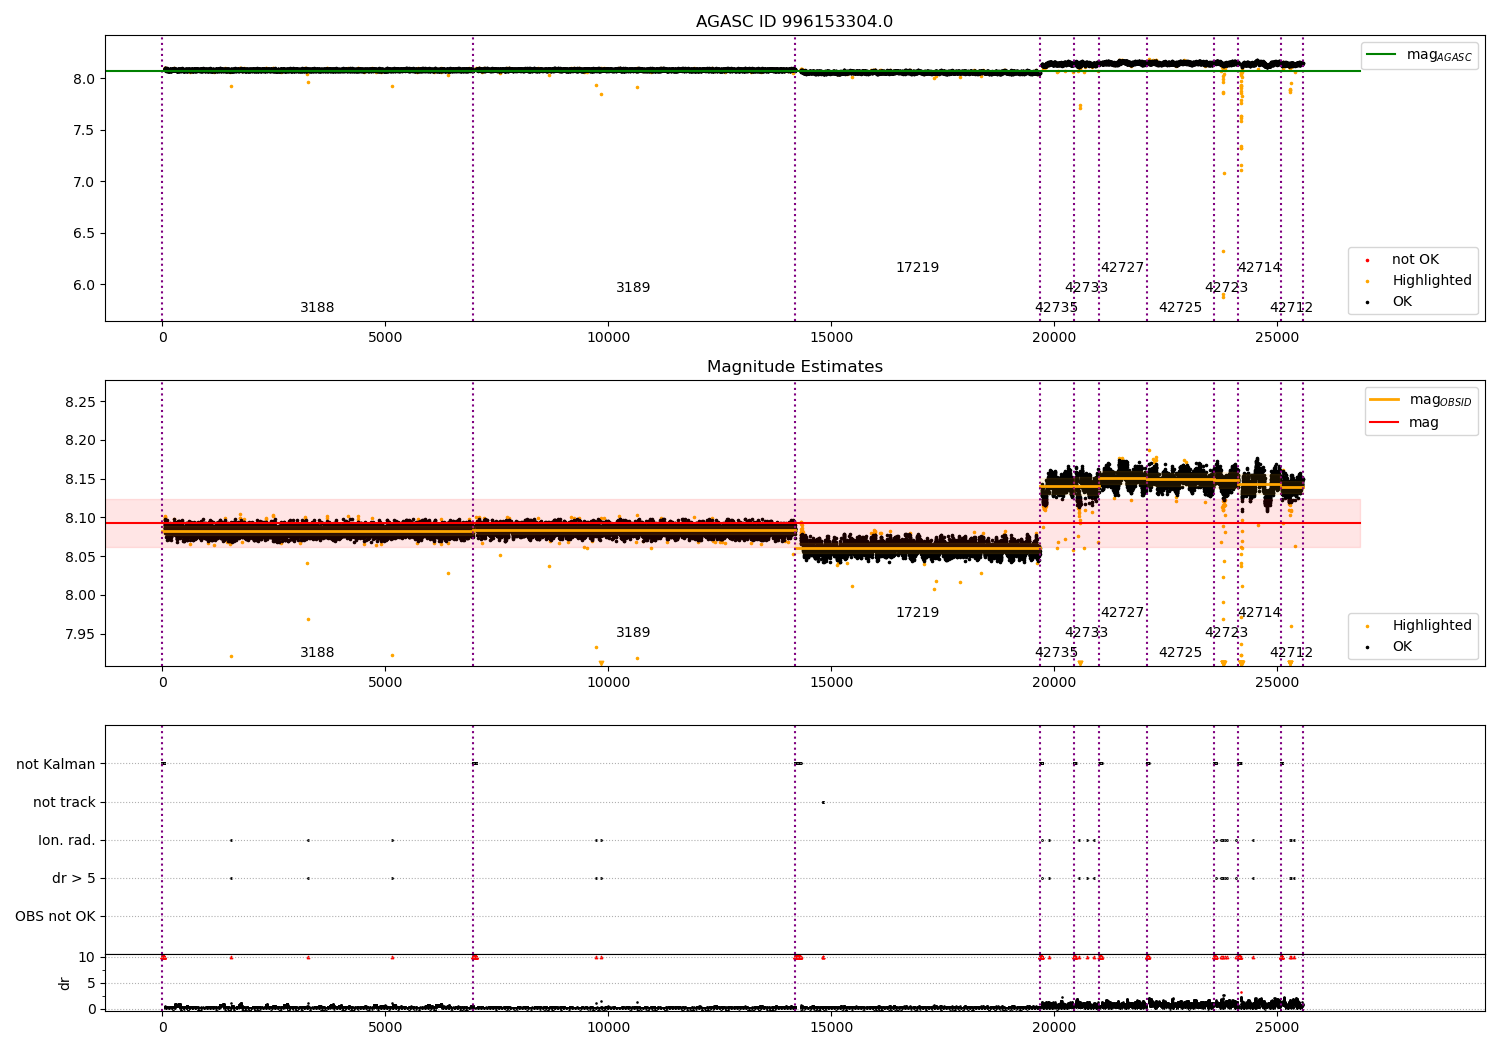The height and width of the screenshot is (1050, 1500).
Task: Click obsid label 42723 in the top plot
Action: 1226,288
